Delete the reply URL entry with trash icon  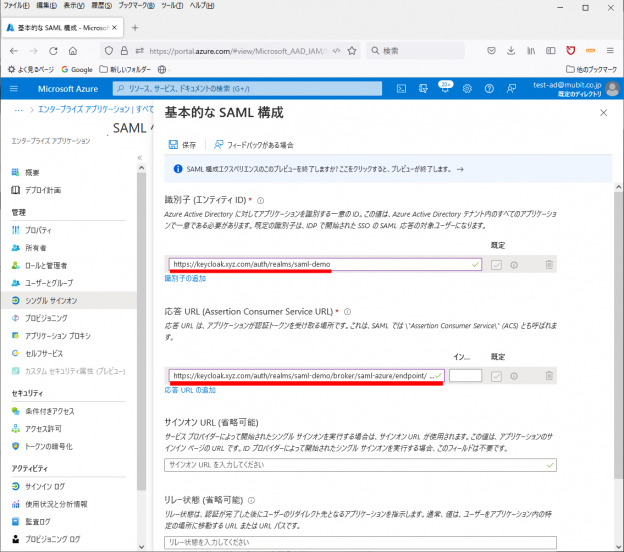pos(549,376)
